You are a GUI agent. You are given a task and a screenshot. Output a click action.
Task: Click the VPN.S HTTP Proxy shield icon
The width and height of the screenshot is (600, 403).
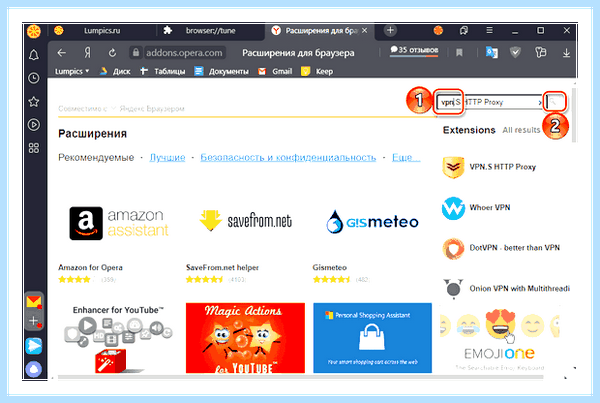click(453, 167)
